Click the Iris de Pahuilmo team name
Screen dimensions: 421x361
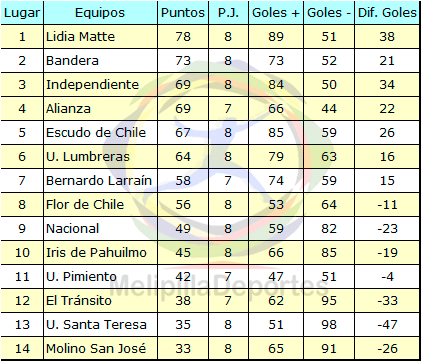(96, 252)
